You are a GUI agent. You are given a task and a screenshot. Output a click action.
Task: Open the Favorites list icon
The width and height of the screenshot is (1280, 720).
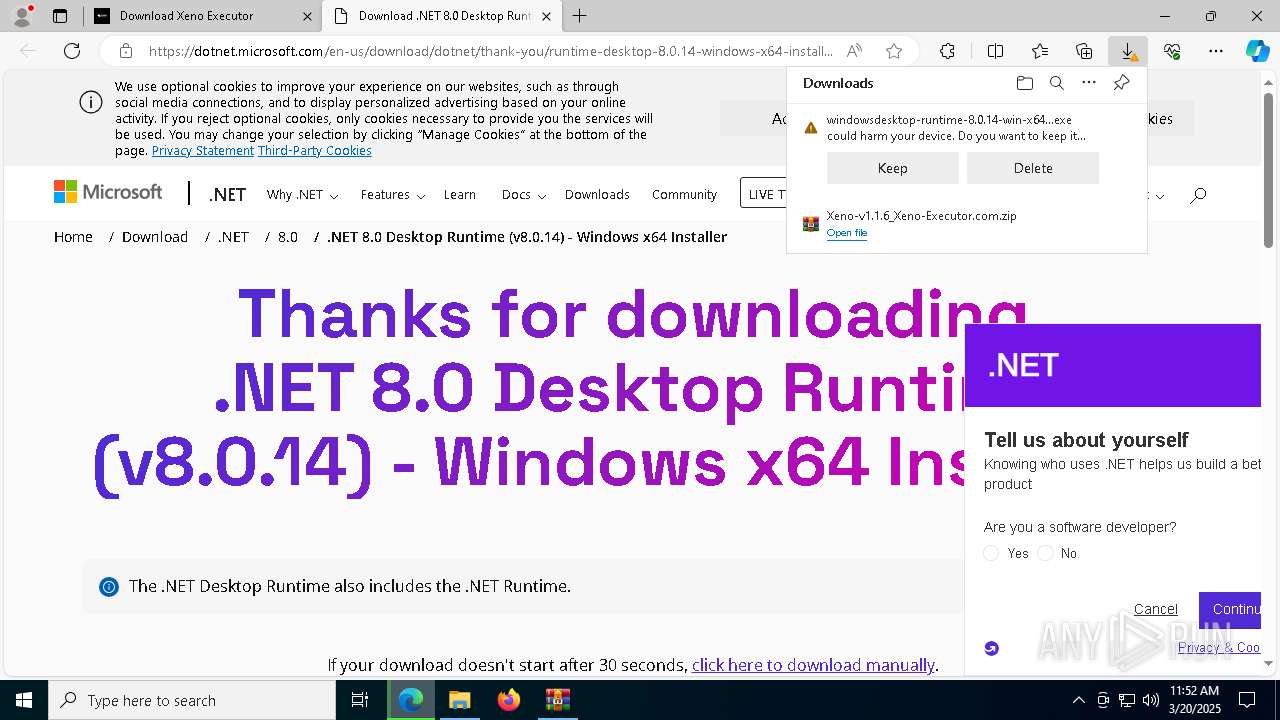[x=1040, y=51]
